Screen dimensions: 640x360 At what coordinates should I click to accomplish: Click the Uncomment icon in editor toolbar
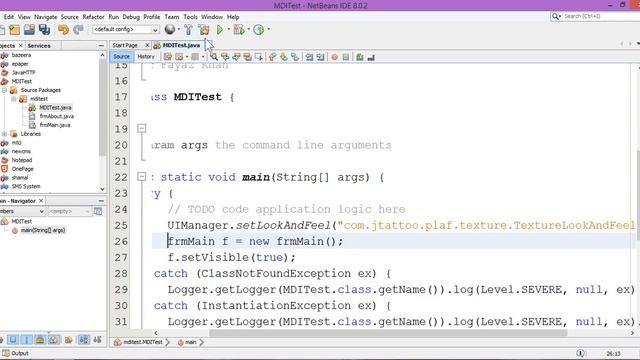tap(371, 57)
